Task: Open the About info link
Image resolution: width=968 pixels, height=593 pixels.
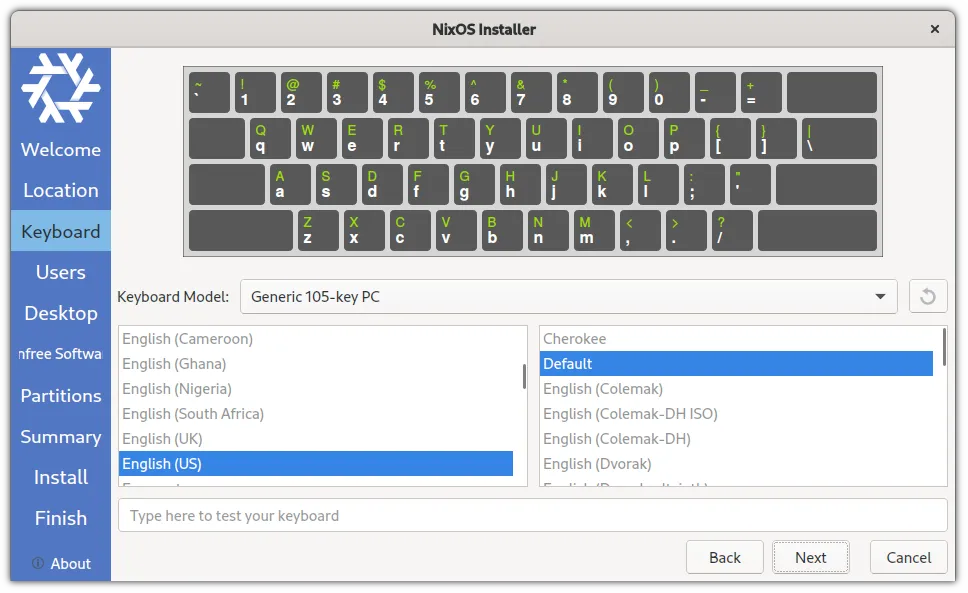Action: [61, 563]
